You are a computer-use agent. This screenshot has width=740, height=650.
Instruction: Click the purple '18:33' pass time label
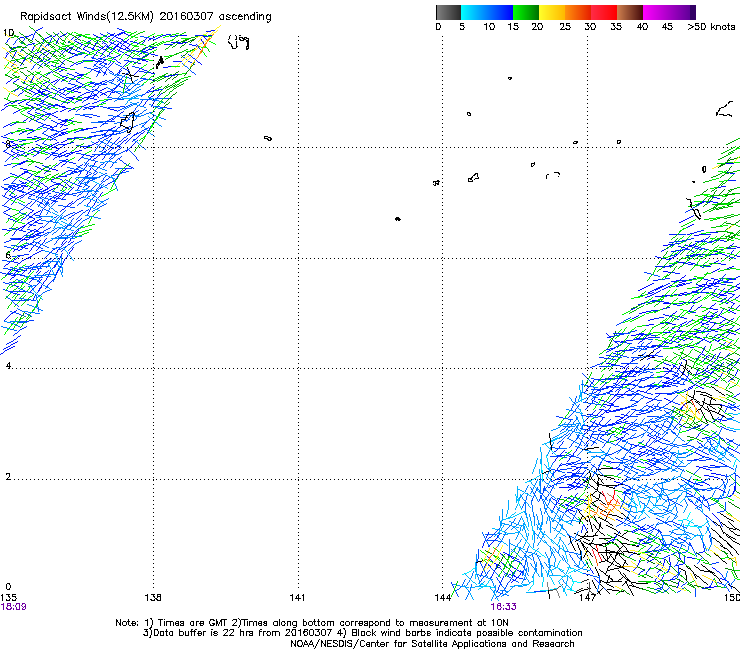pos(503,607)
